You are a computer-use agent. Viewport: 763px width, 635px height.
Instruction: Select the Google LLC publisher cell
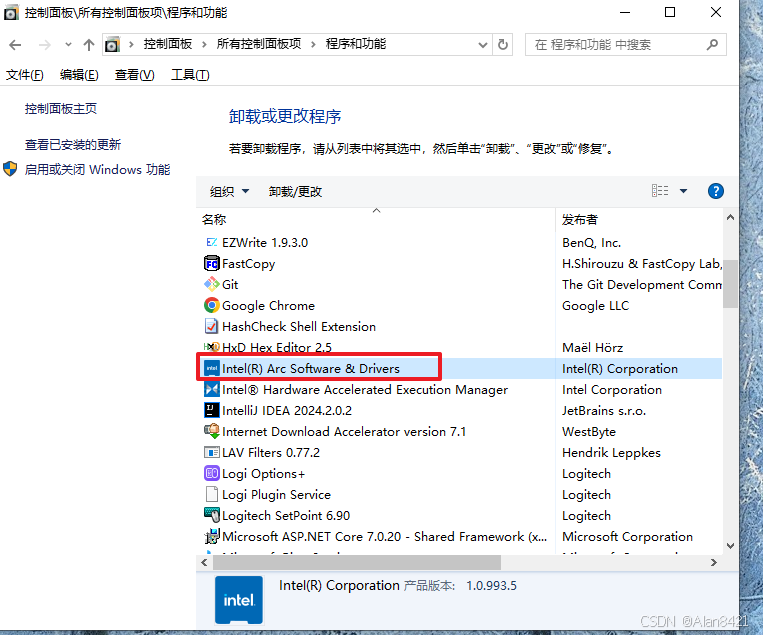596,306
